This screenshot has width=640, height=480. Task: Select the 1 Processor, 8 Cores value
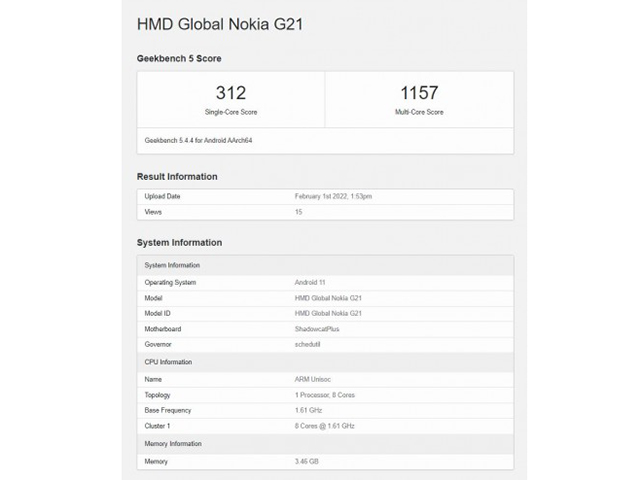325,395
